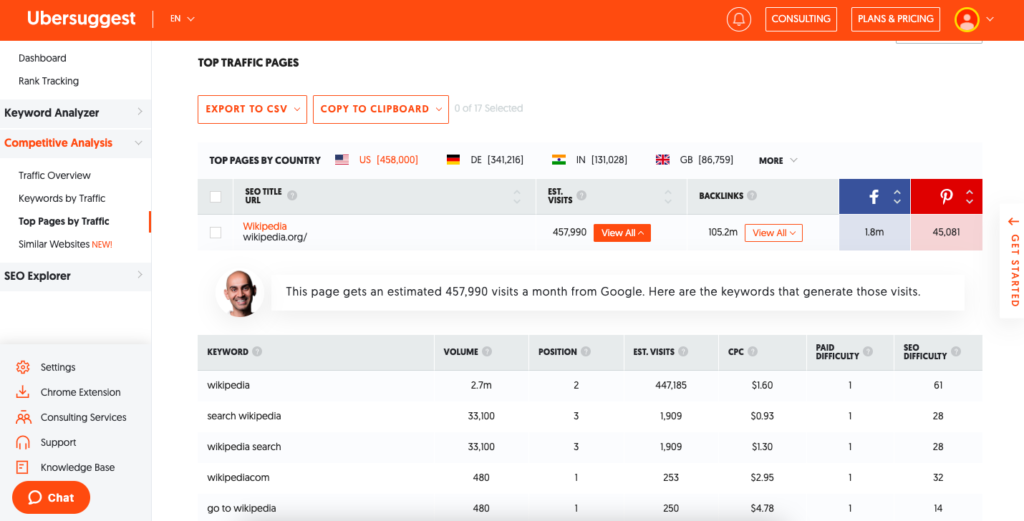The height and width of the screenshot is (521, 1024).
Task: Click the CONSULTING button
Action: pyautogui.click(x=801, y=19)
